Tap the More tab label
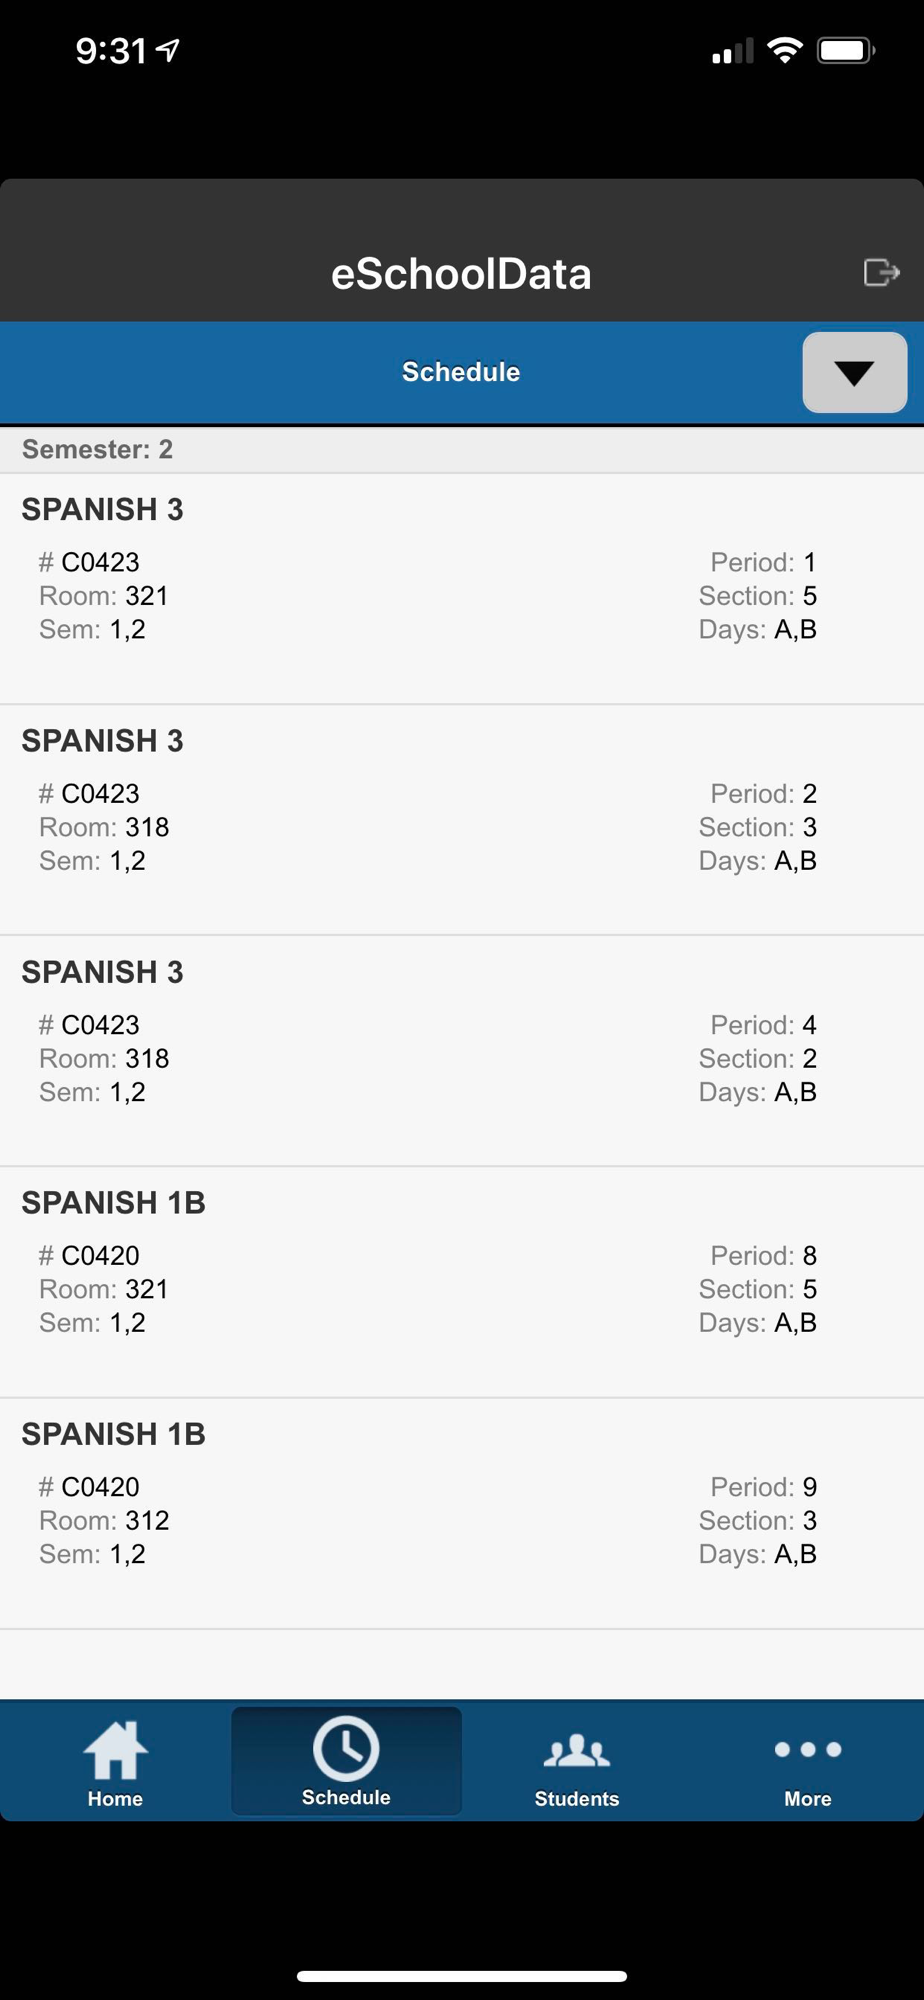This screenshot has height=2000, width=924. pyautogui.click(x=808, y=1798)
